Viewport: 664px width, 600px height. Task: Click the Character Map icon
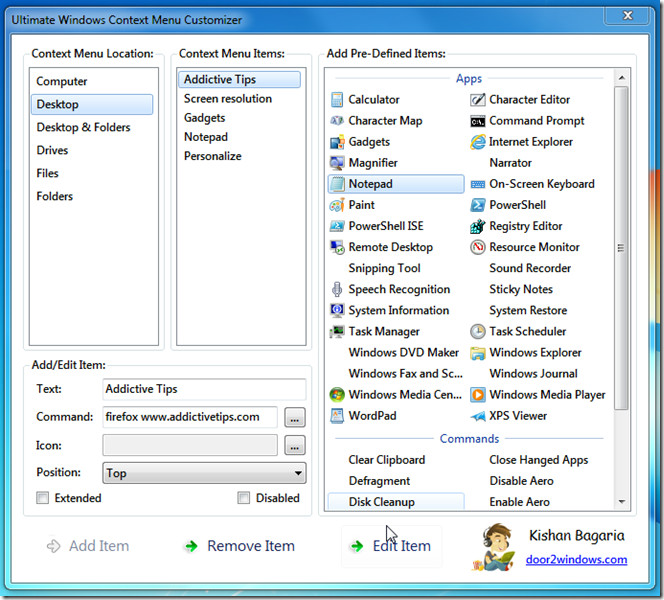pos(337,121)
